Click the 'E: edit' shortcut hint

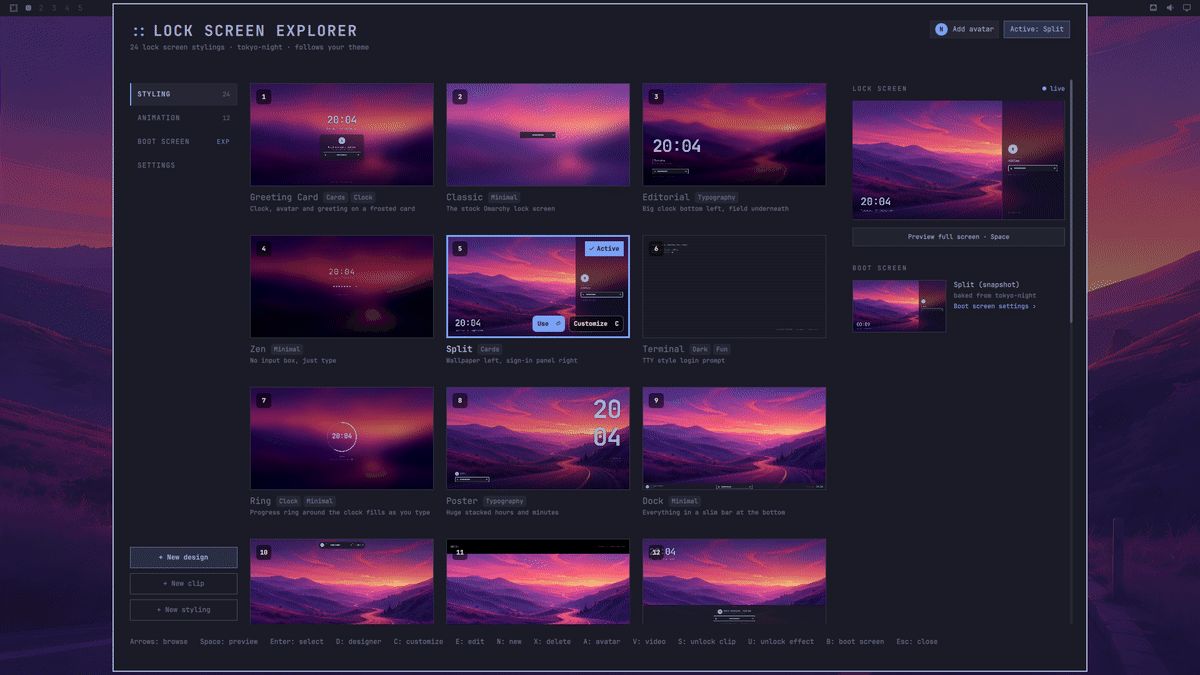point(469,642)
